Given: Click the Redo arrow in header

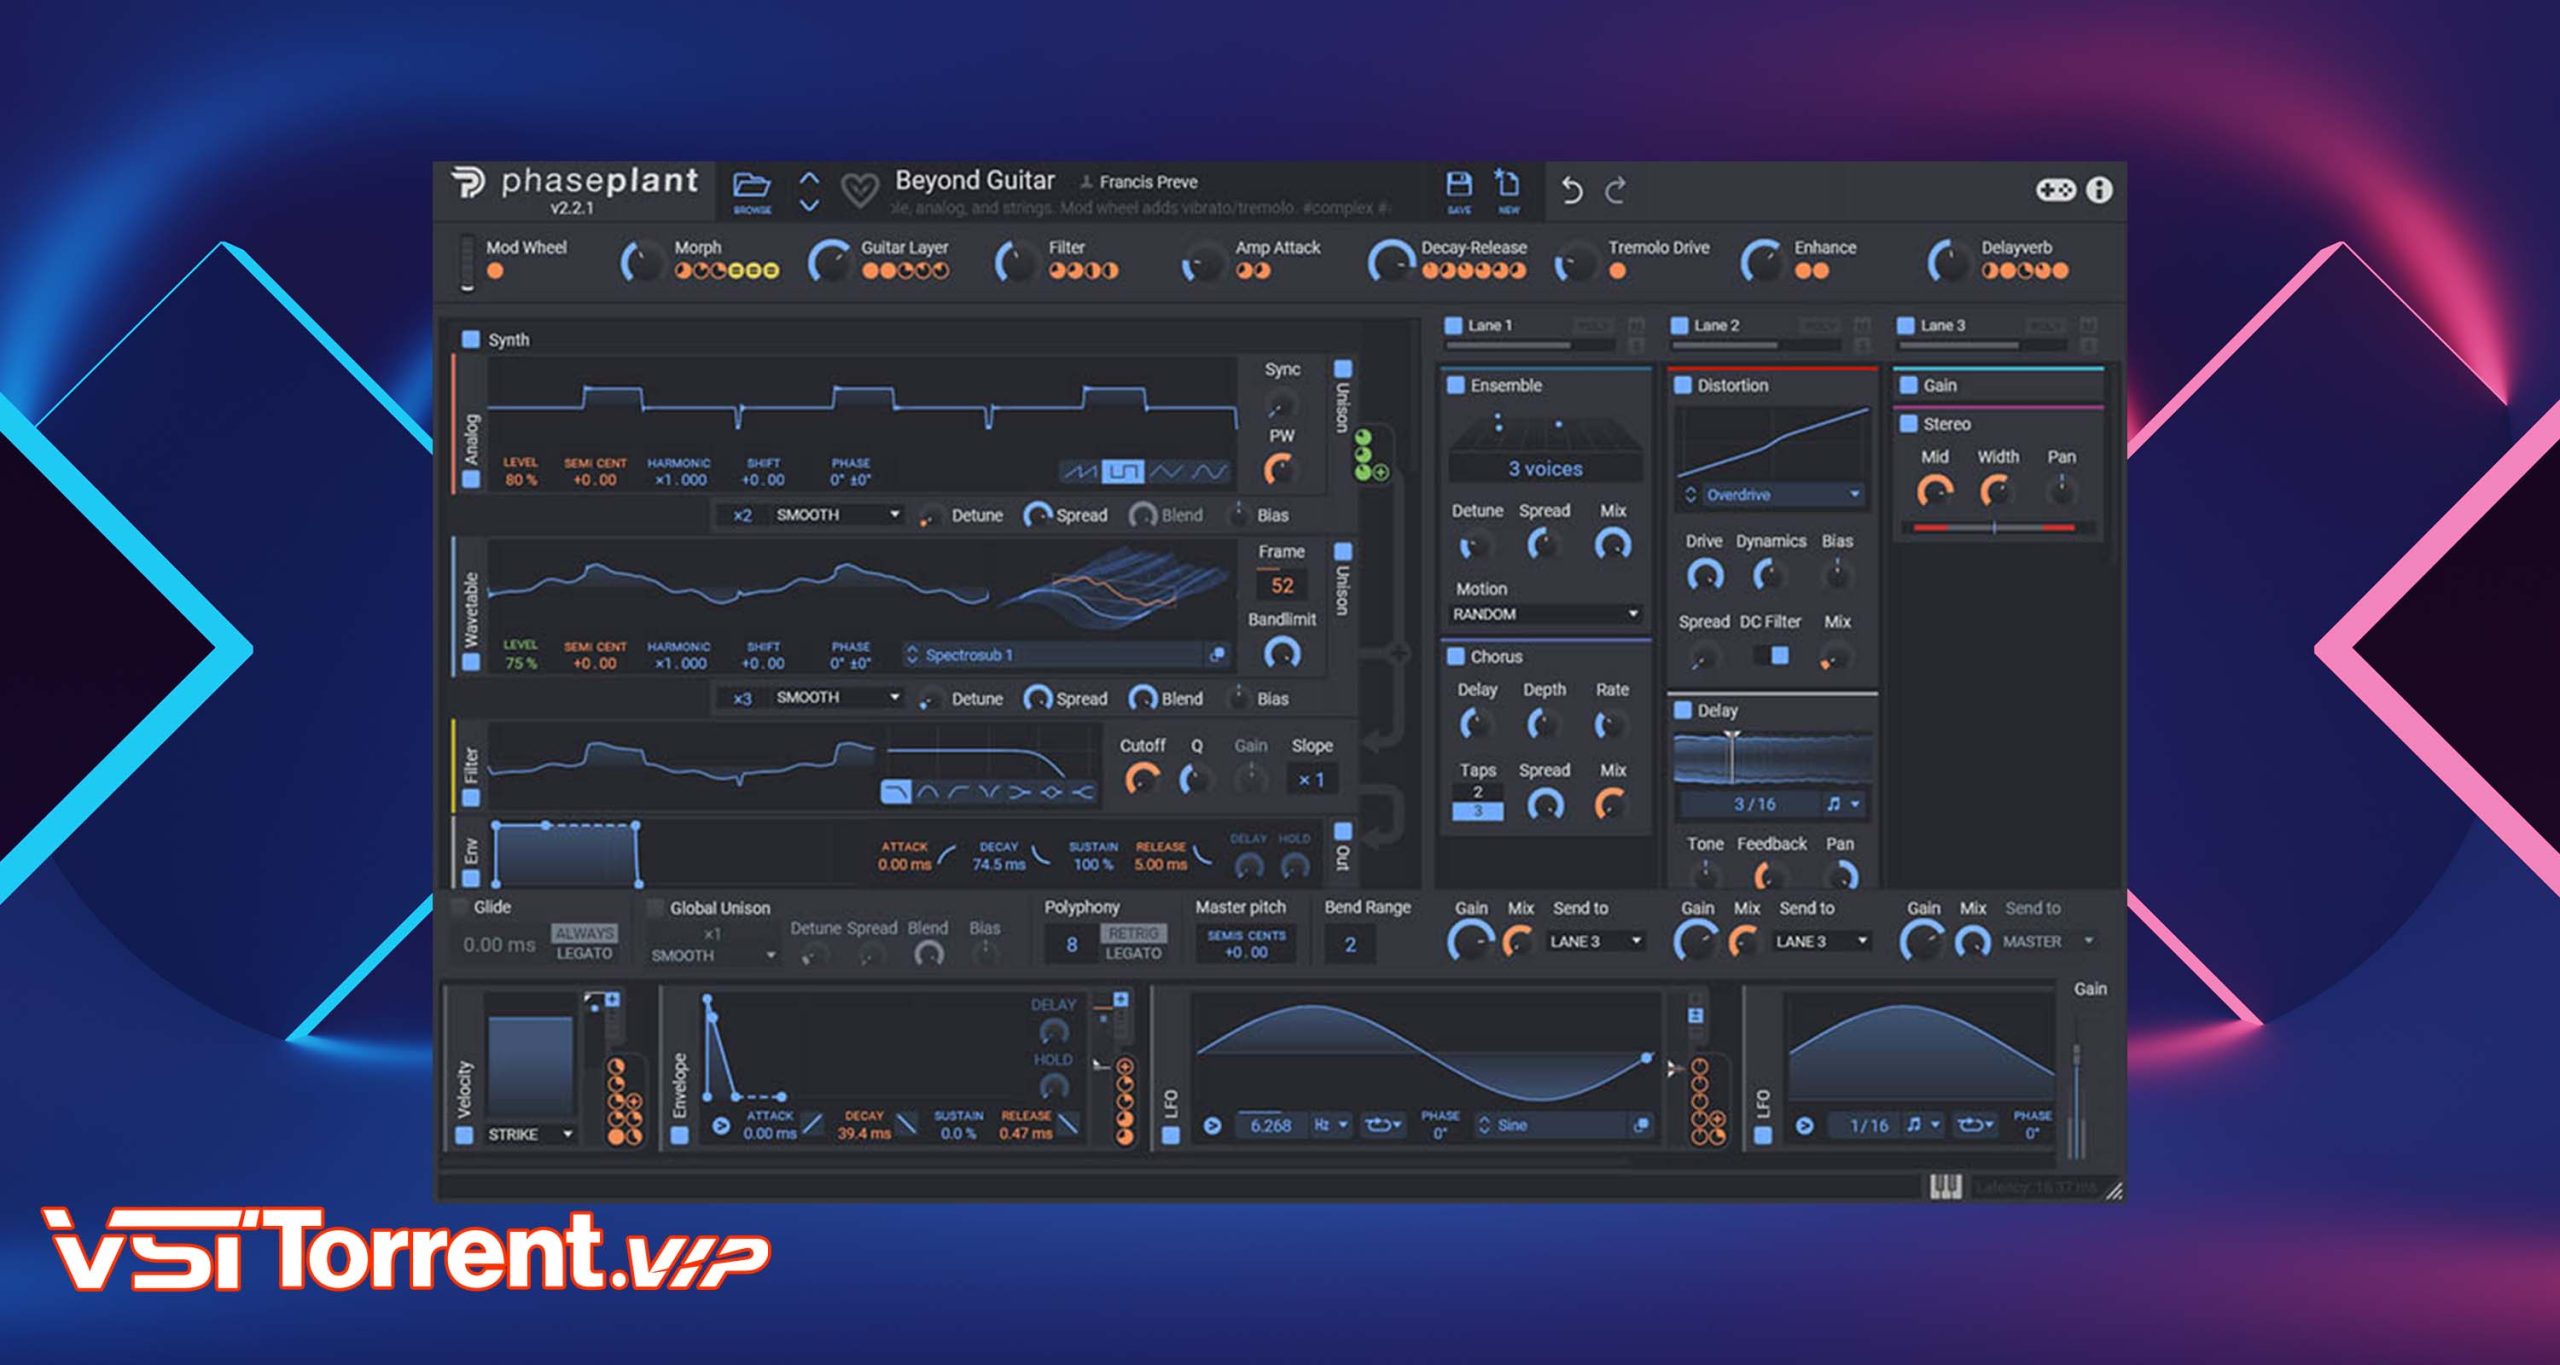Looking at the screenshot, I should pyautogui.click(x=1616, y=189).
